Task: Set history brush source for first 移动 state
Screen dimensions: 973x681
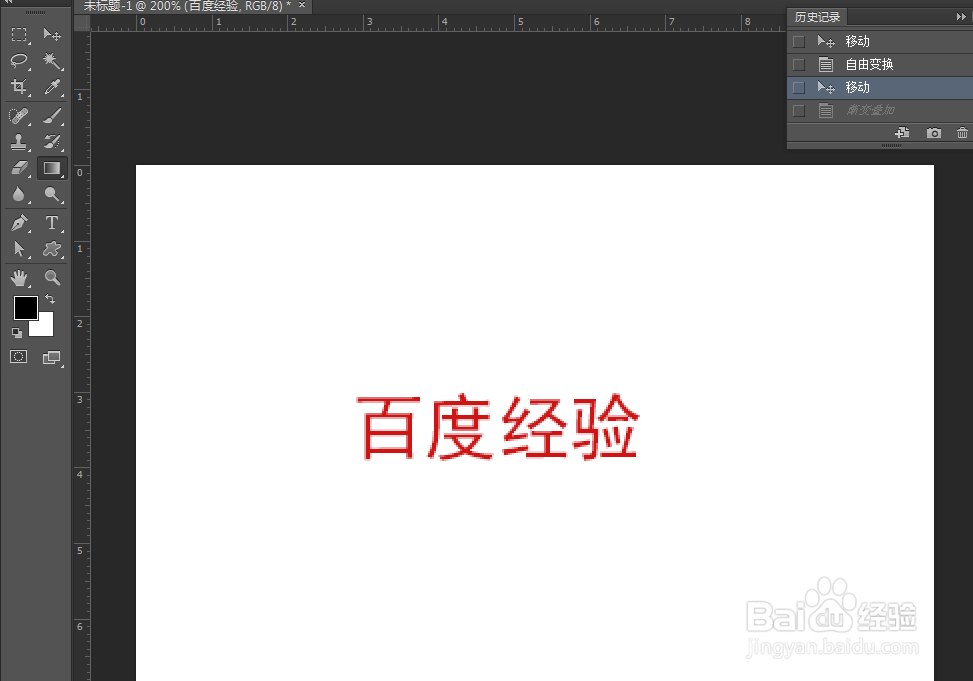Action: [799, 42]
